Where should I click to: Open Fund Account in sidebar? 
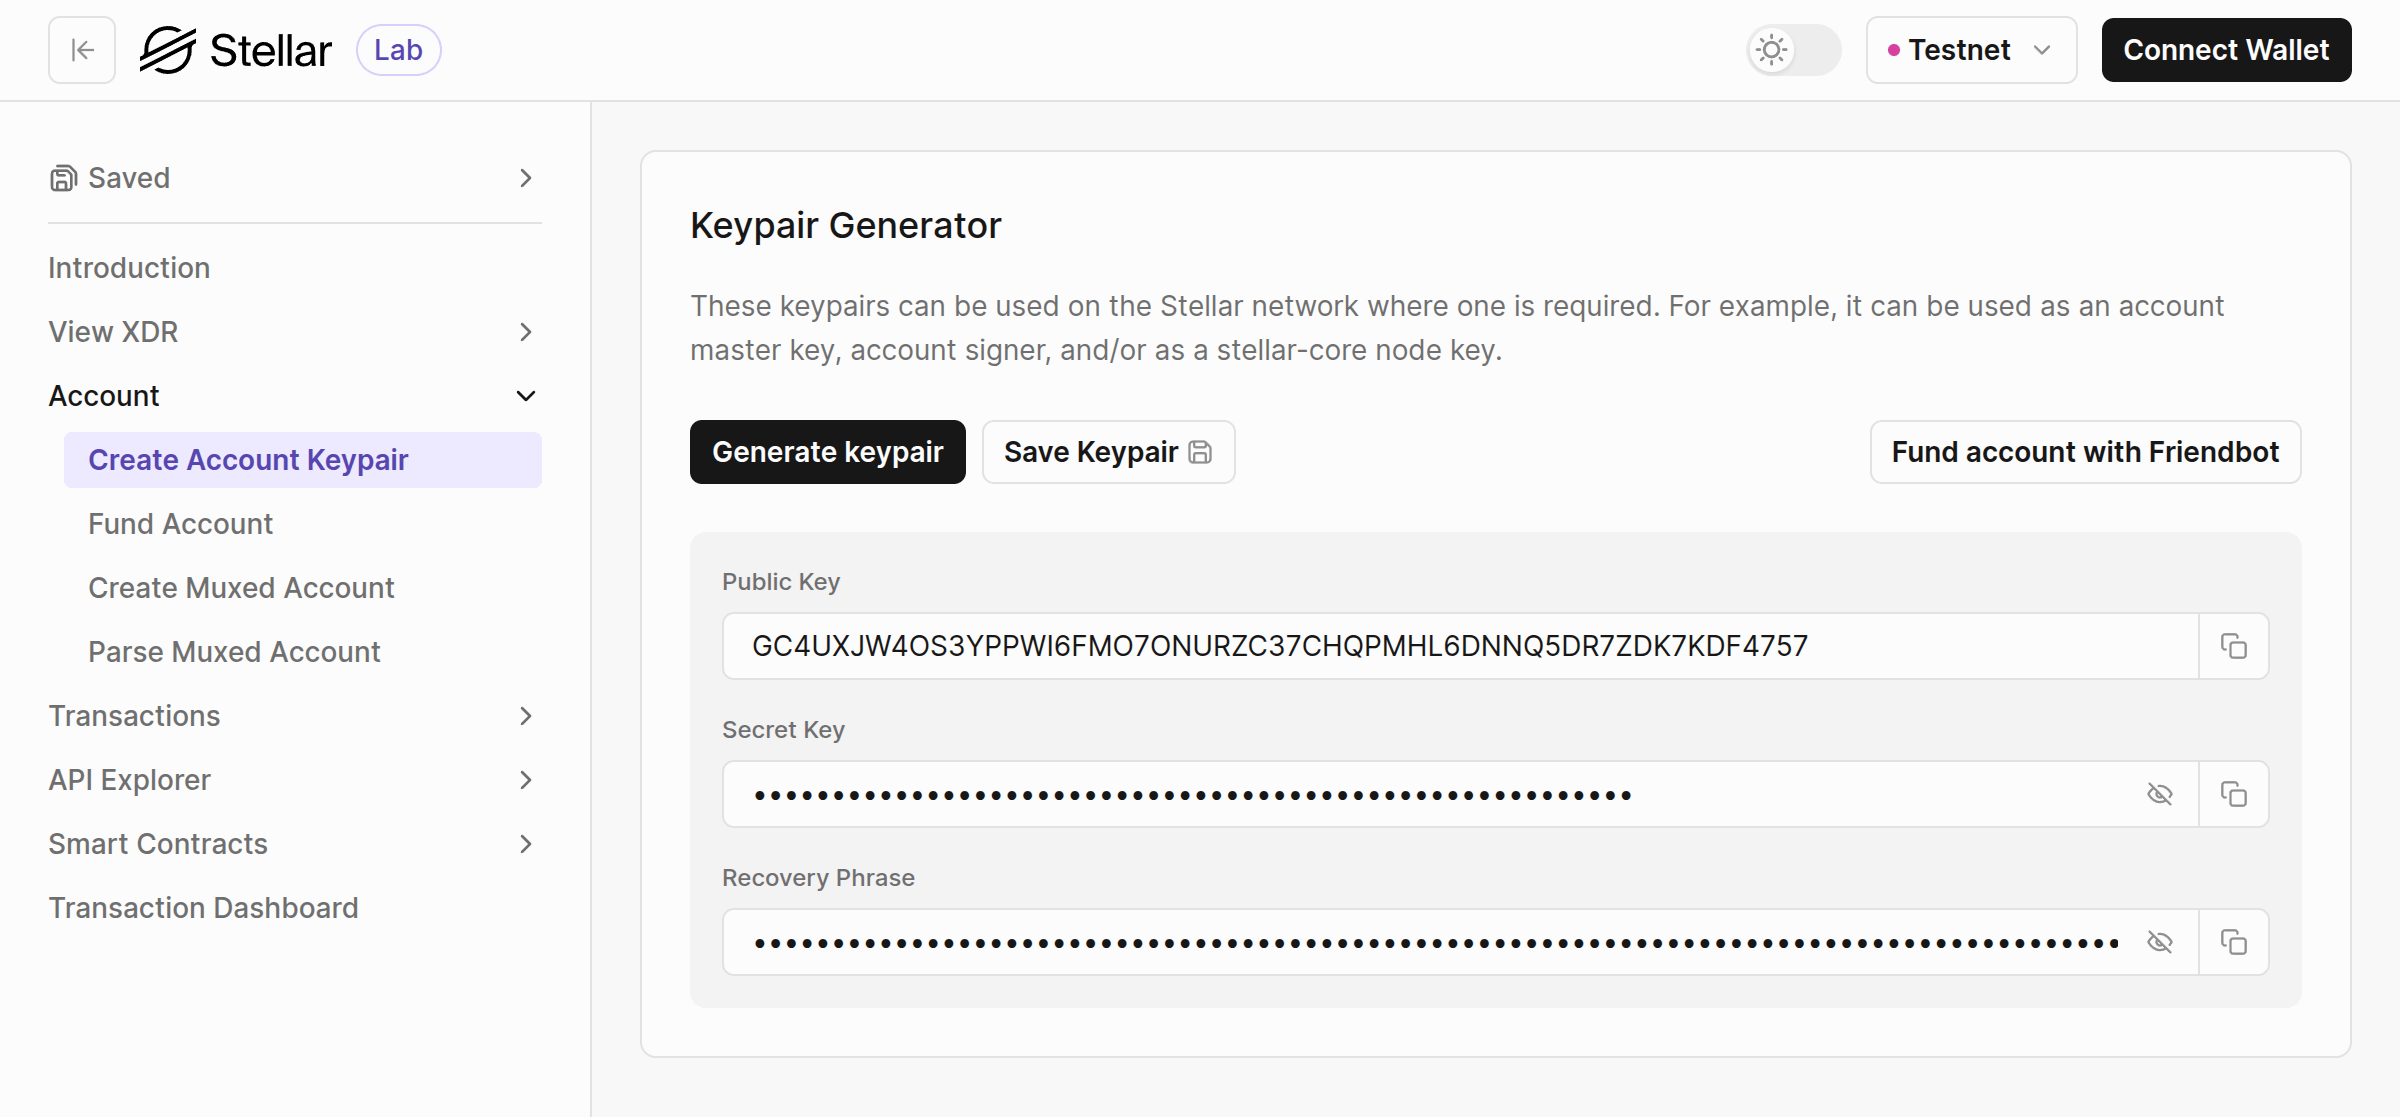coord(180,524)
